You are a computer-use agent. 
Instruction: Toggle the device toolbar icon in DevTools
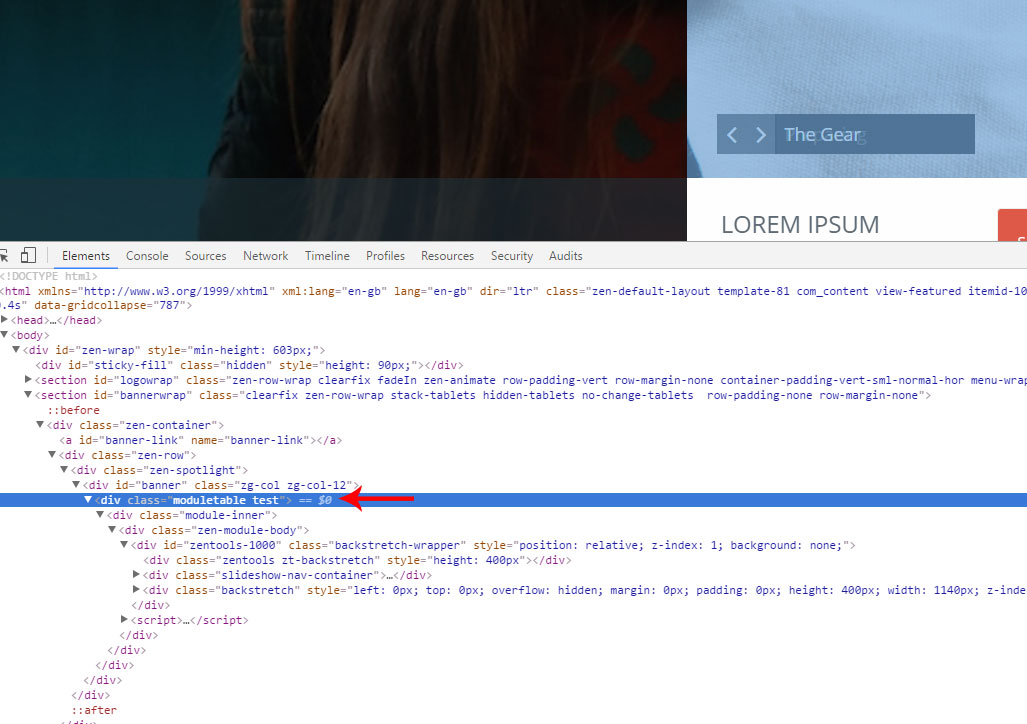pos(28,255)
